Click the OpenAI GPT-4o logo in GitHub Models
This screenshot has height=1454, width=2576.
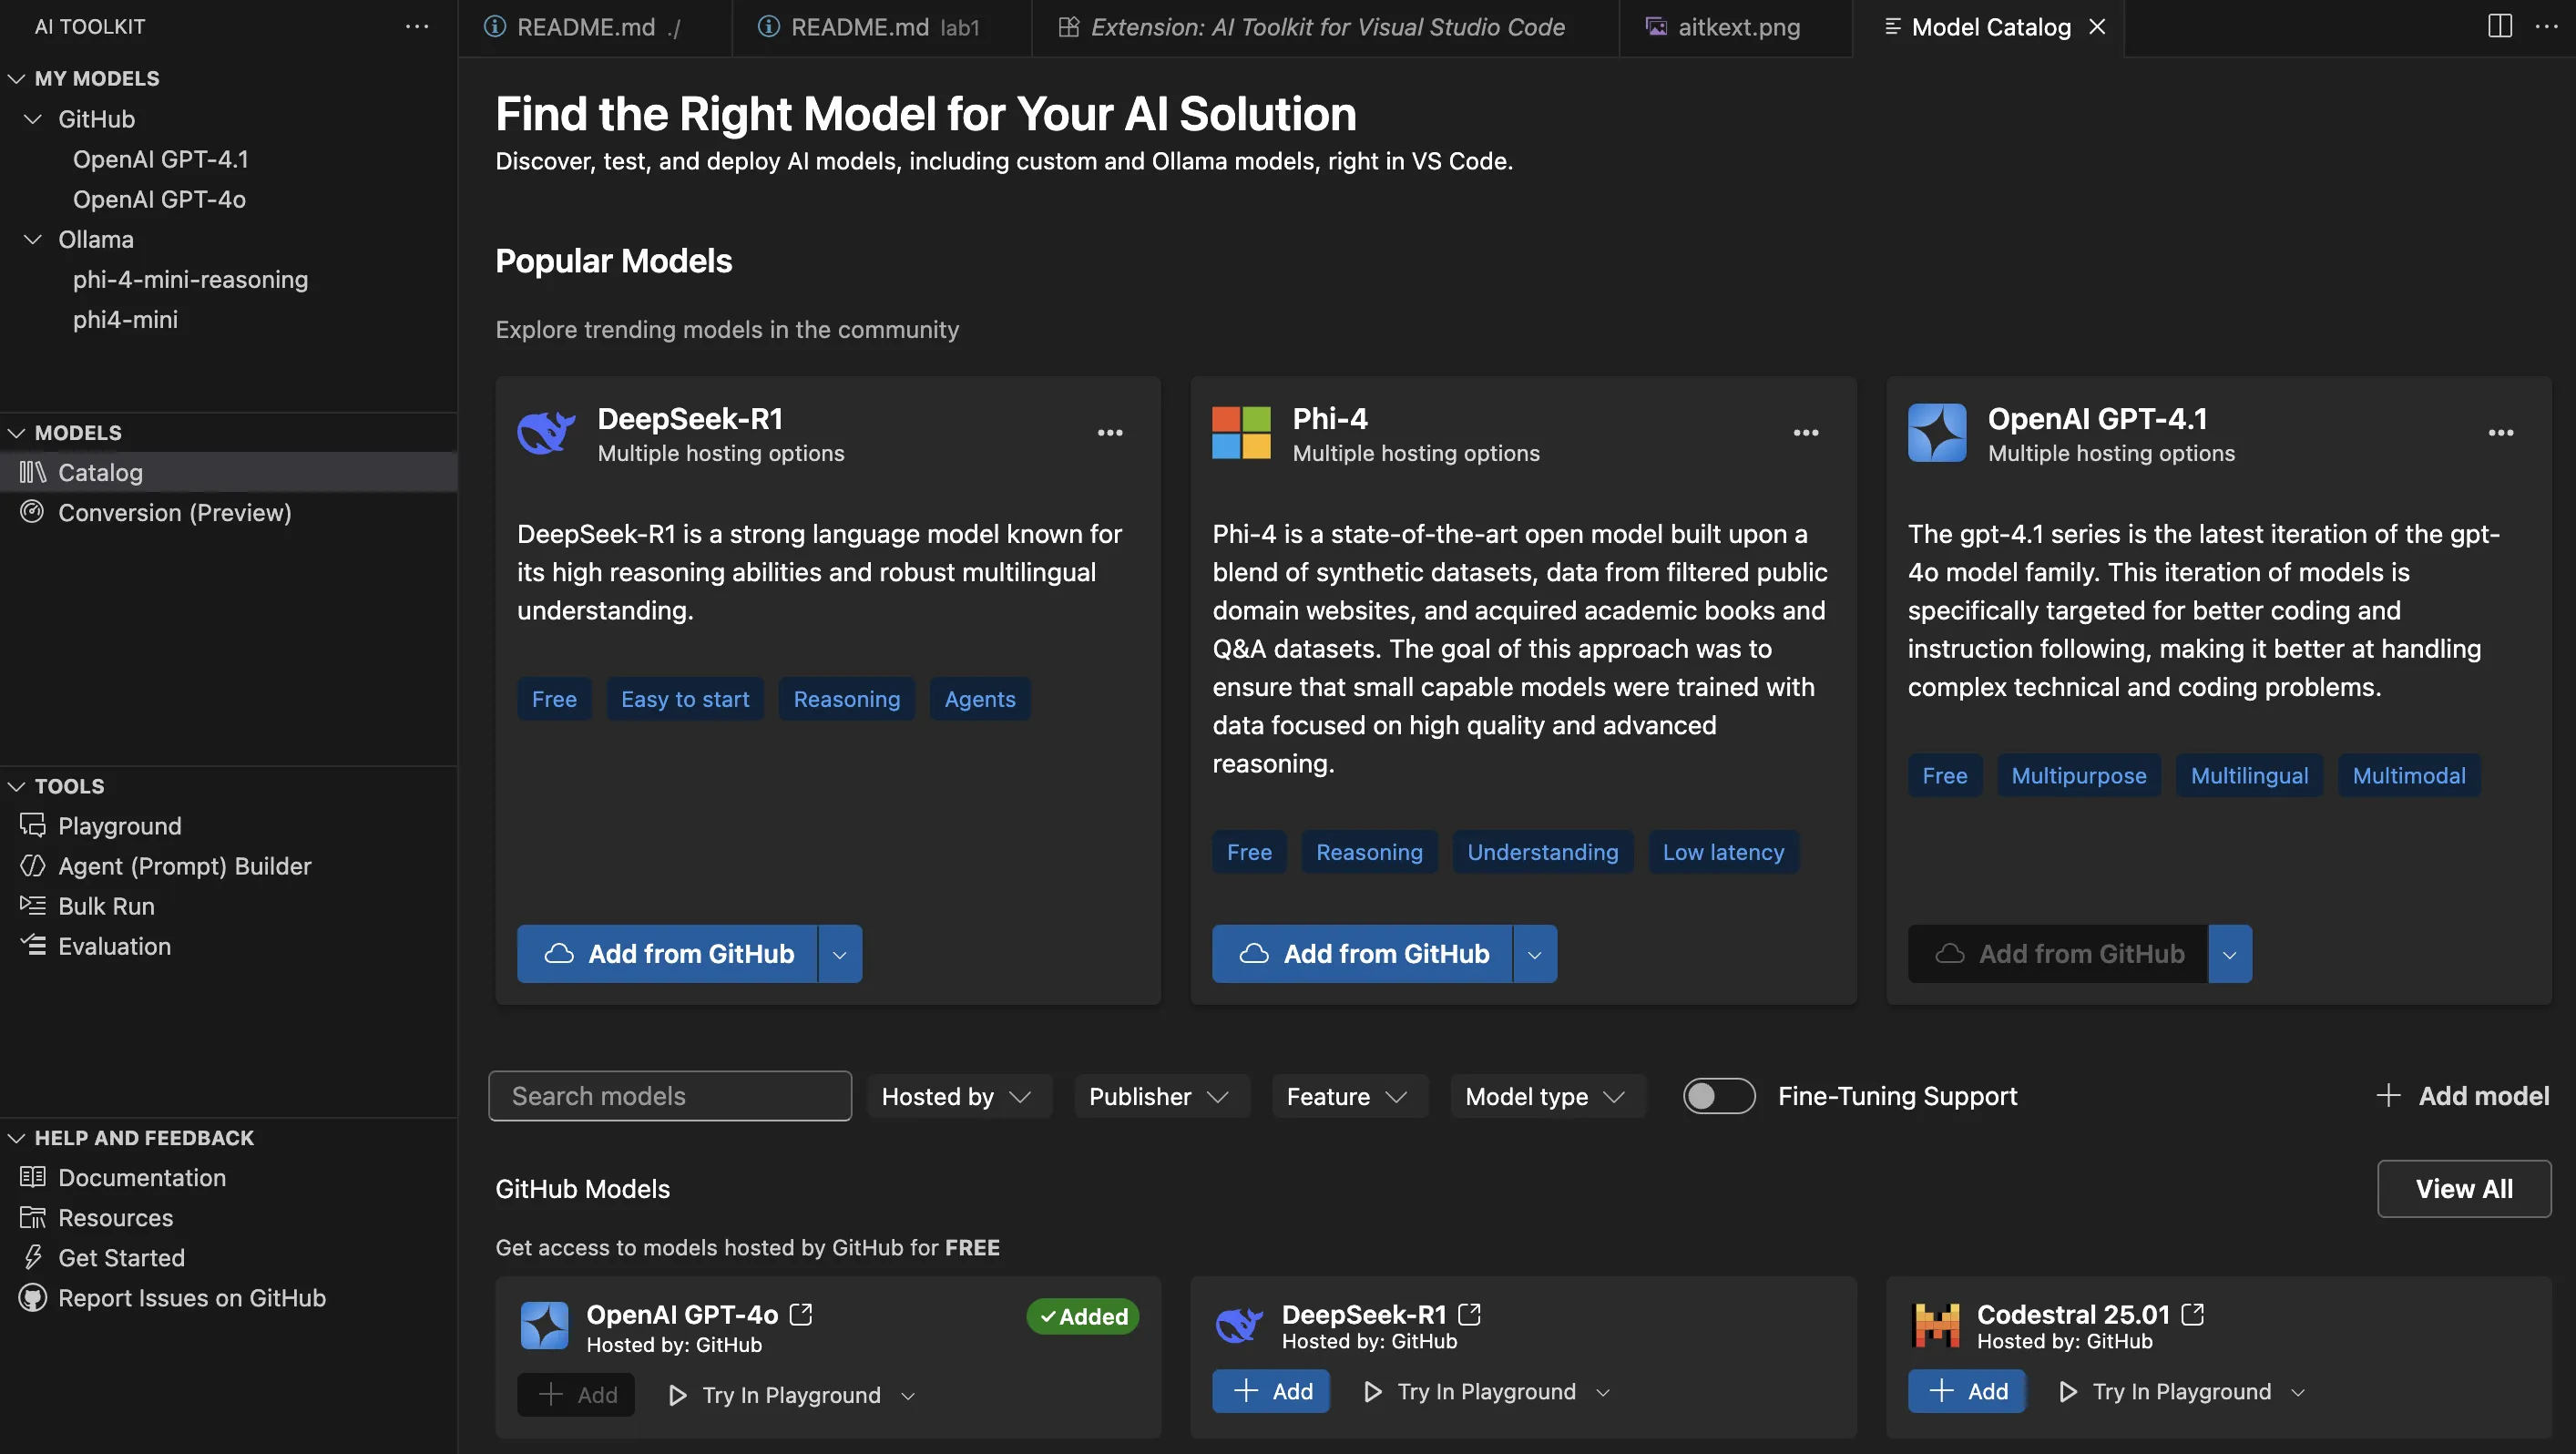click(544, 1326)
